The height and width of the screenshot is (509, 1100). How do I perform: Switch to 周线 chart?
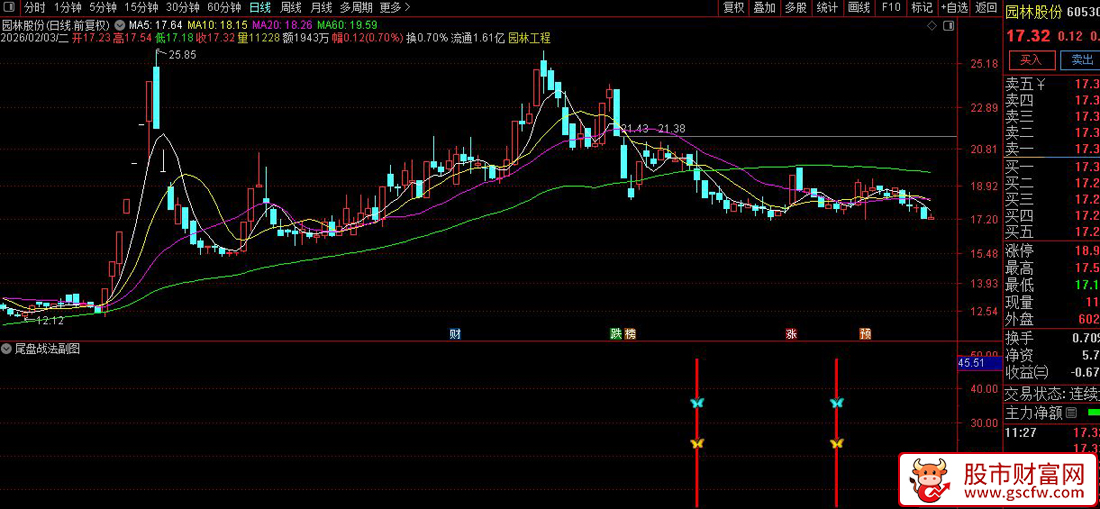point(290,8)
